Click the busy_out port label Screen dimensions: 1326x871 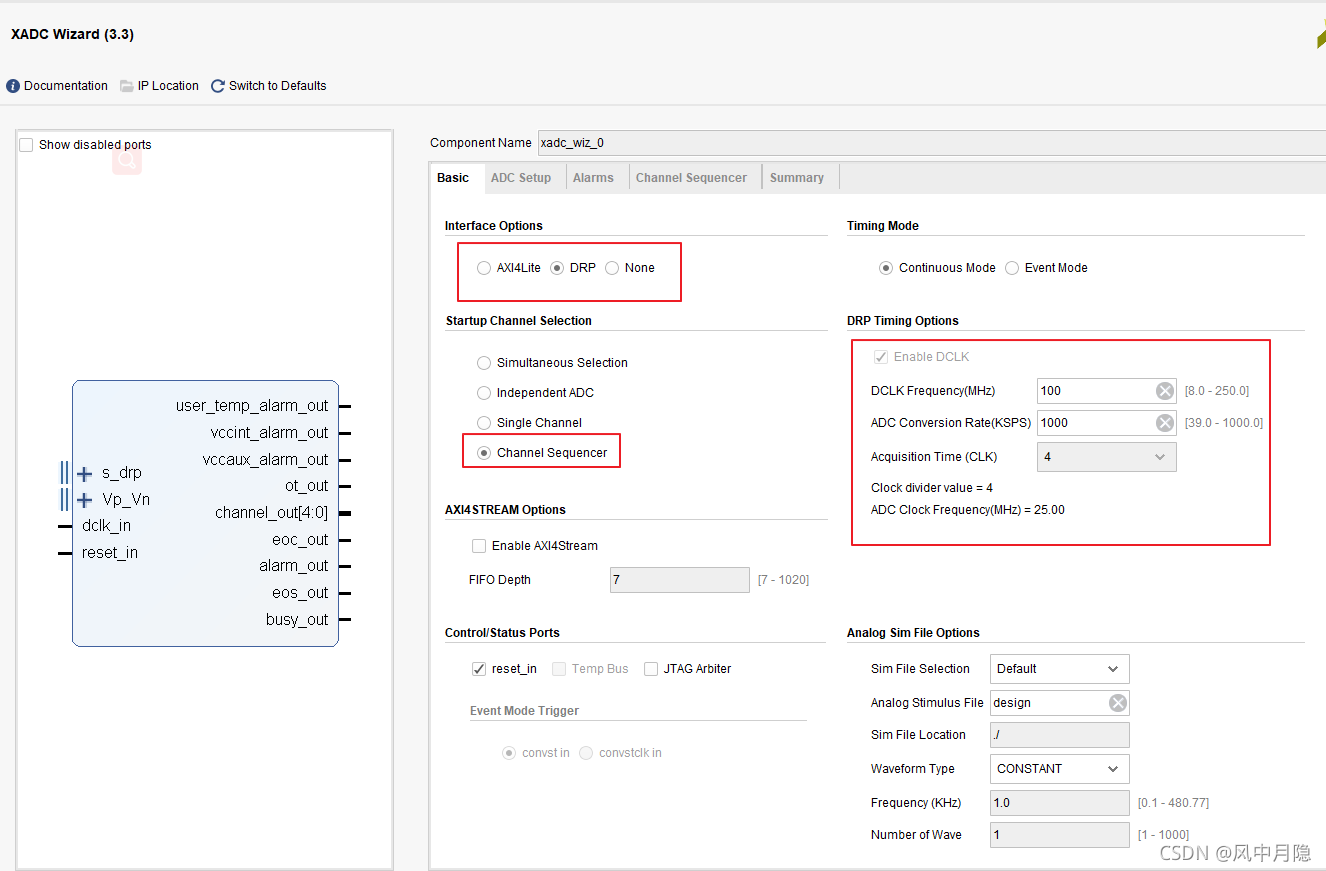[x=297, y=620]
